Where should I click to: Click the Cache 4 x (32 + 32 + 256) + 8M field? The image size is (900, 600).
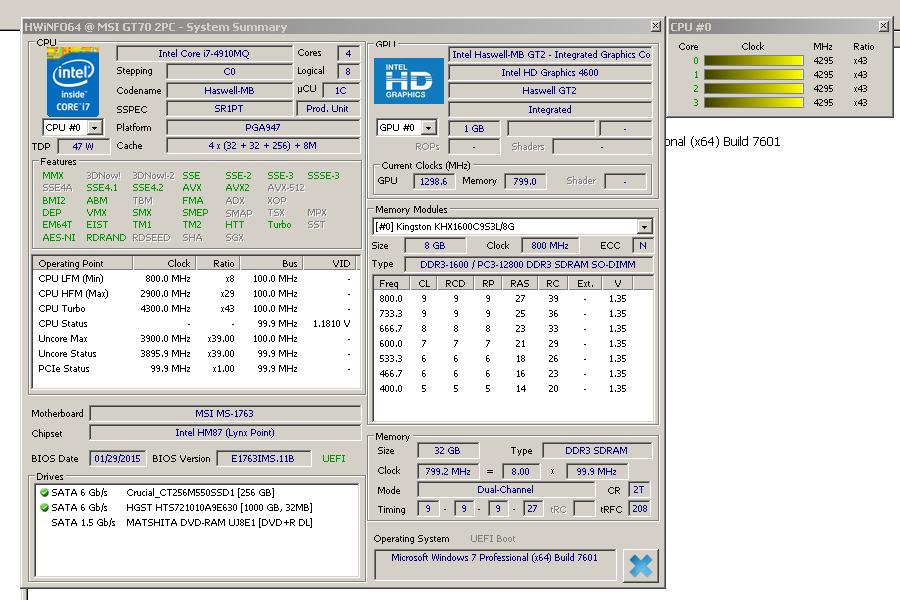[263, 146]
